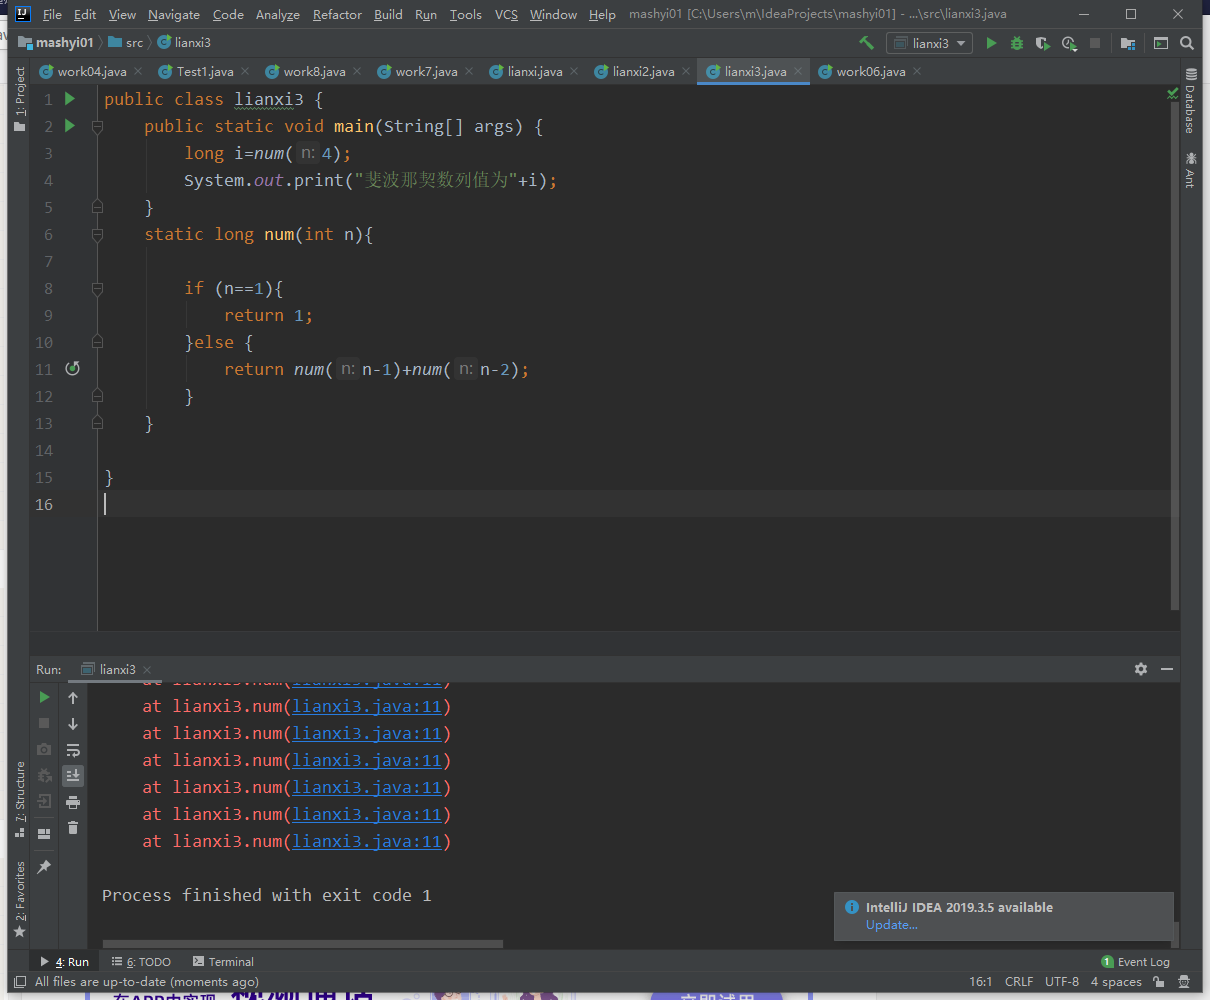Stop the process in Run panel
The height and width of the screenshot is (1000, 1210).
tap(44, 723)
